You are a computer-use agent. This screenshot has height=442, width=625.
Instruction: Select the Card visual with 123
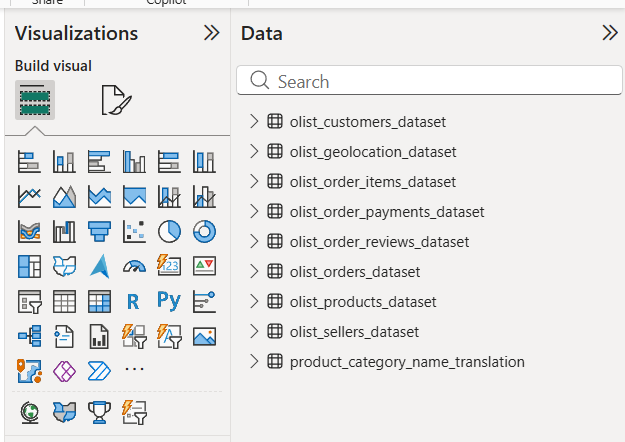(x=169, y=266)
